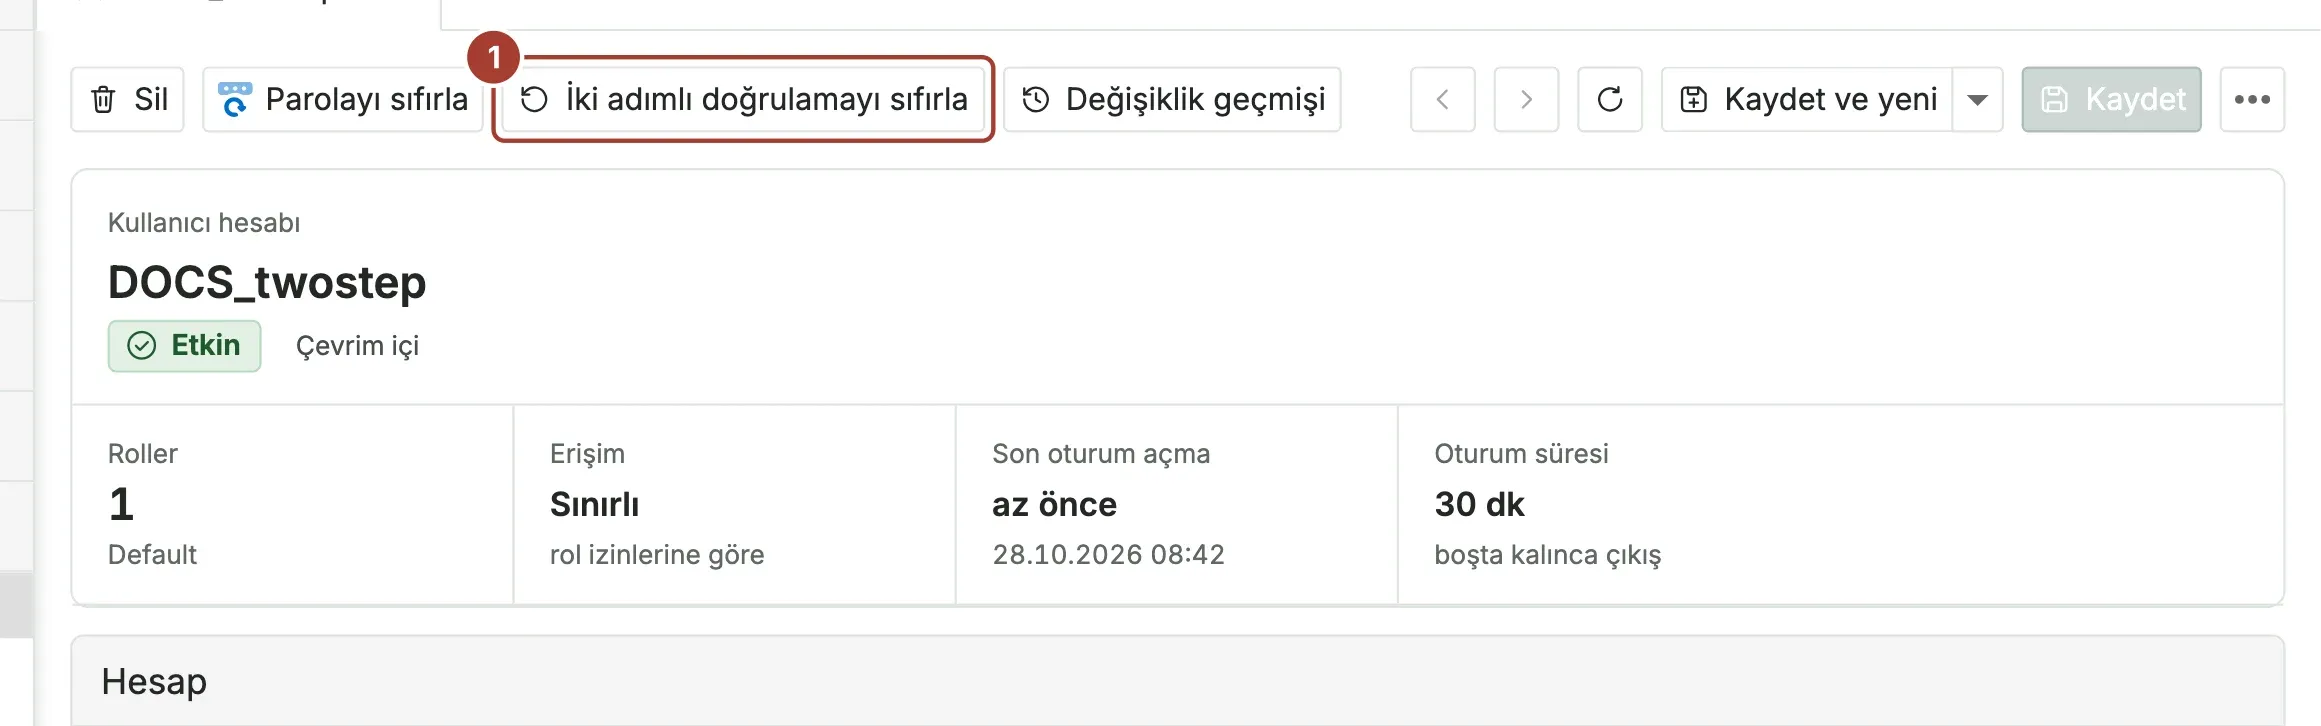
Task: Click the Default role text
Action: click(152, 555)
